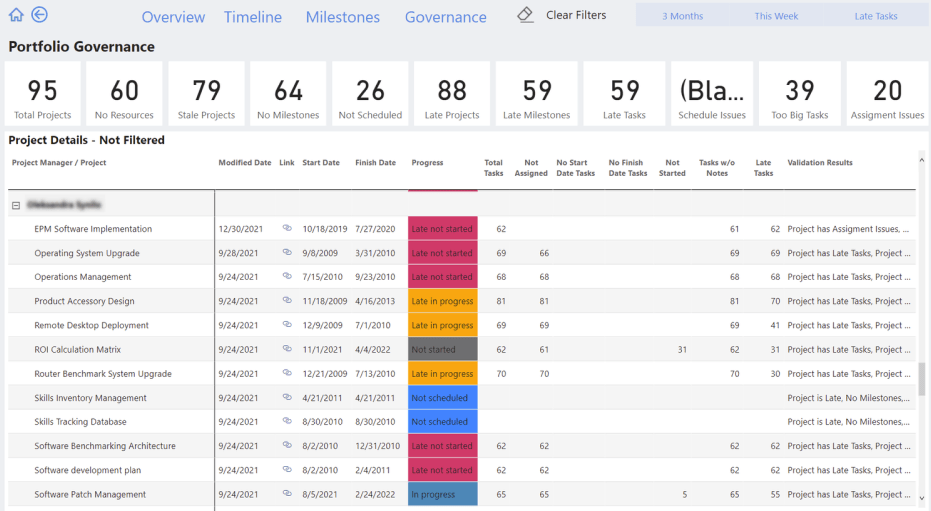Sort by the Progress column header
Screen dimensions: 931x511
pos(428,163)
